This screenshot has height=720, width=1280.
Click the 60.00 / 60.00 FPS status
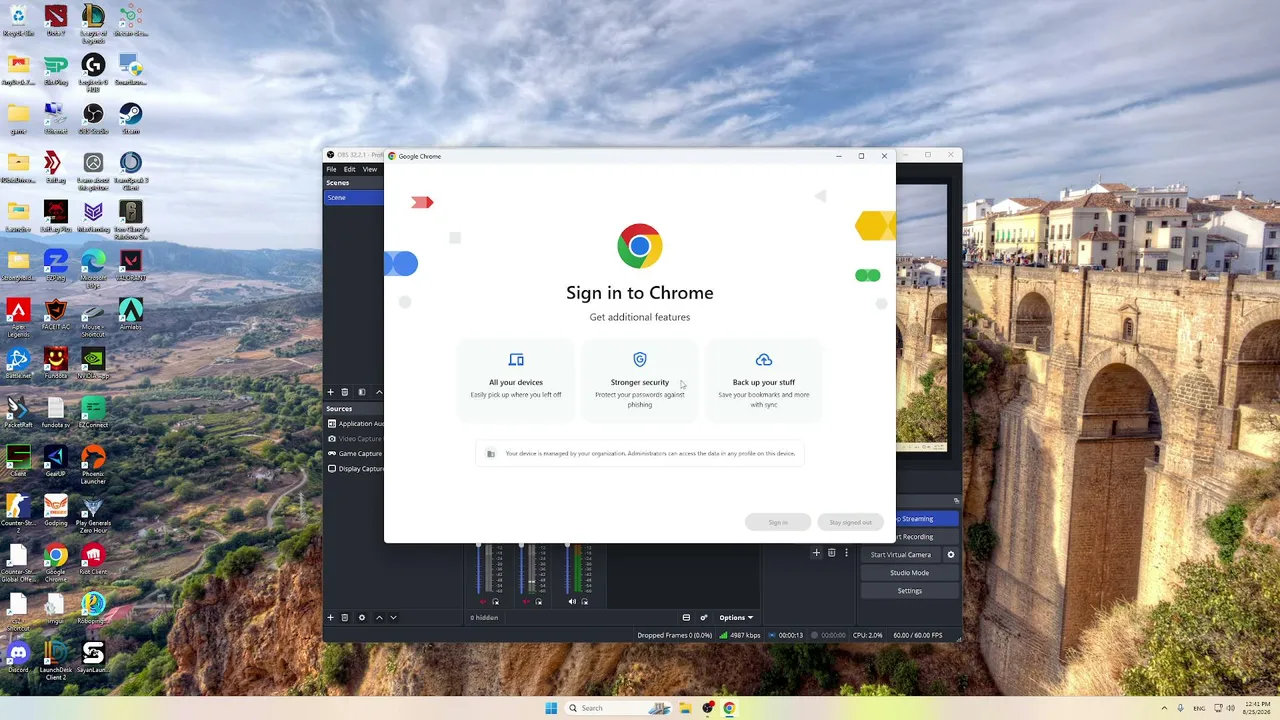(918, 635)
